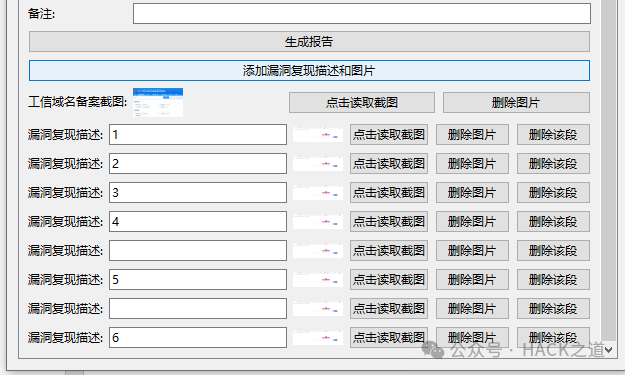Open the screenshot thumbnail in row 4
Image resolution: width=625 pixels, height=375 pixels.
(x=318, y=222)
